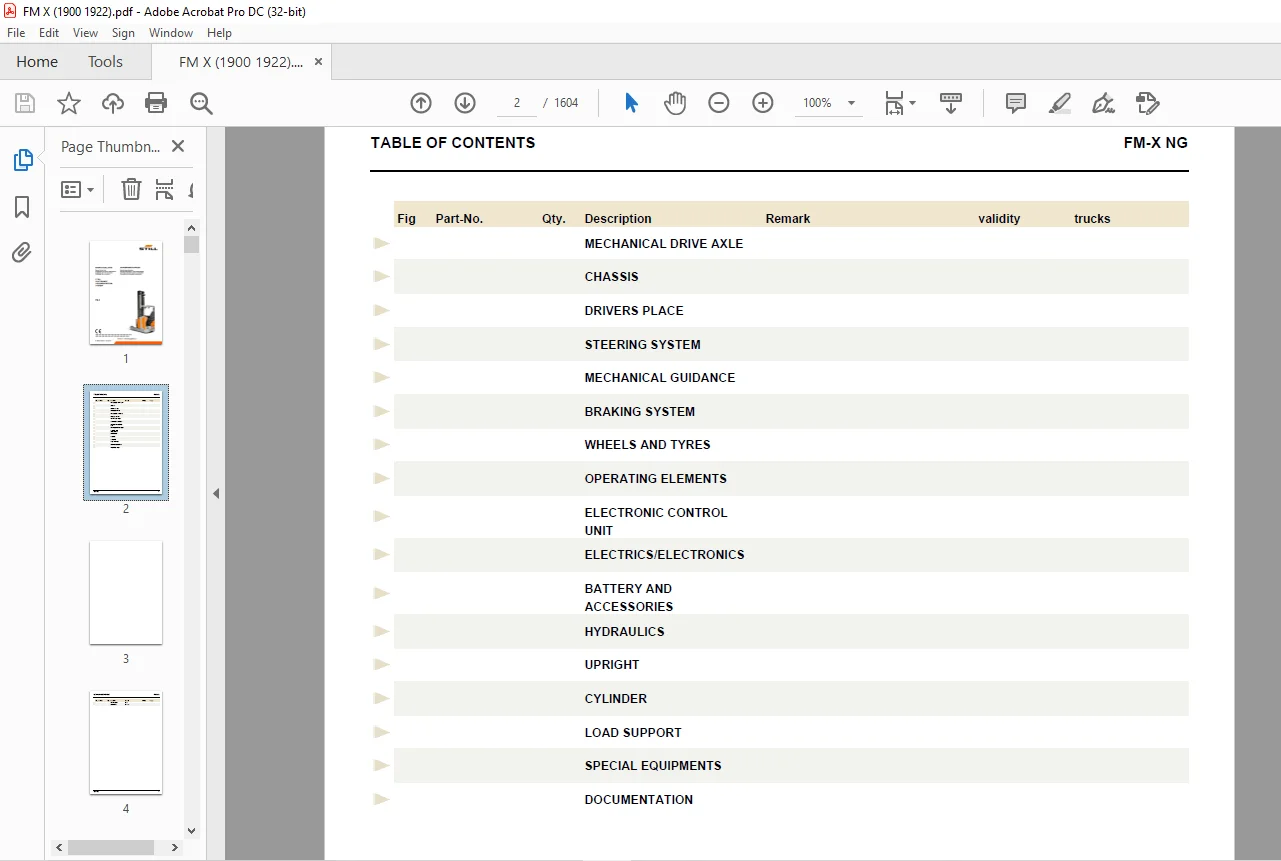Open MECHANICAL GUIDANCE contents entry
The width and height of the screenshot is (1281, 861).
[x=660, y=378]
